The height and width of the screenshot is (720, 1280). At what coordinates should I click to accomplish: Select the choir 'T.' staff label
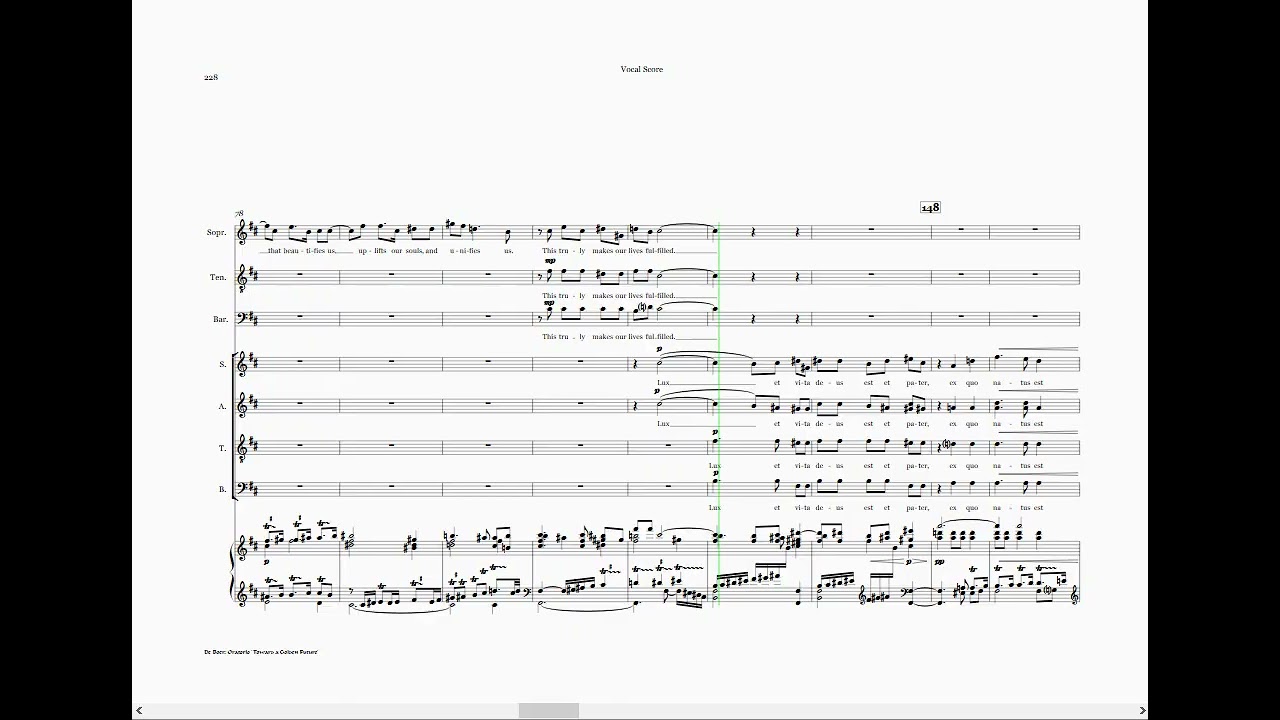pyautogui.click(x=223, y=448)
